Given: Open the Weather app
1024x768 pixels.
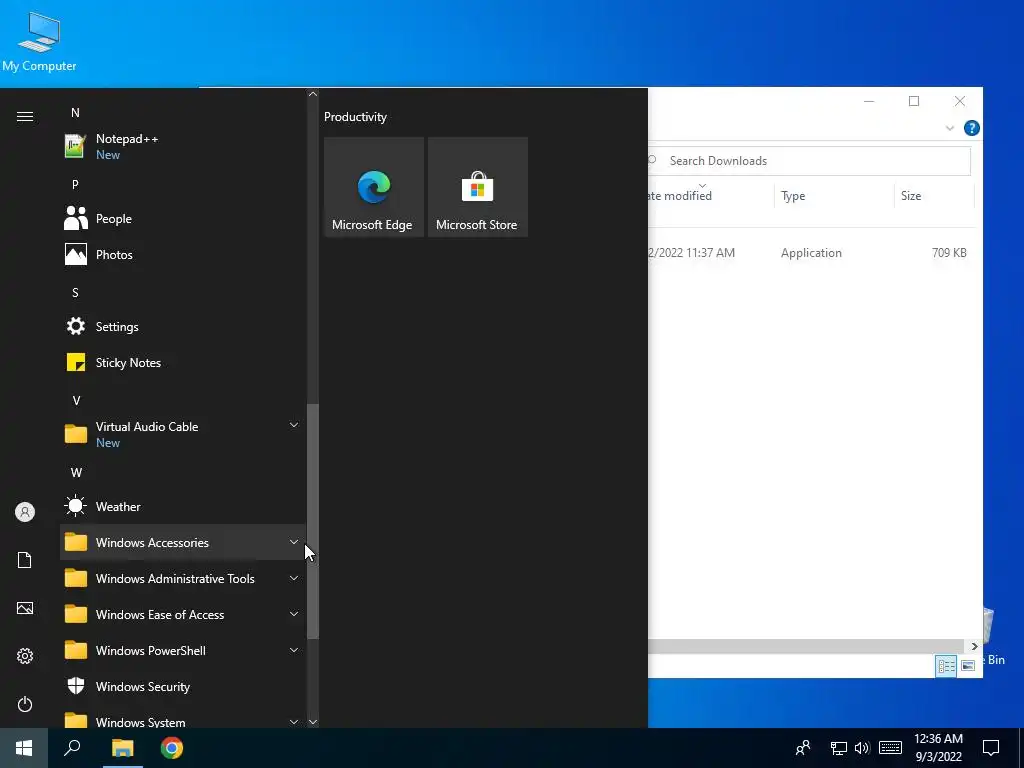Looking at the screenshot, I should pos(183,506).
